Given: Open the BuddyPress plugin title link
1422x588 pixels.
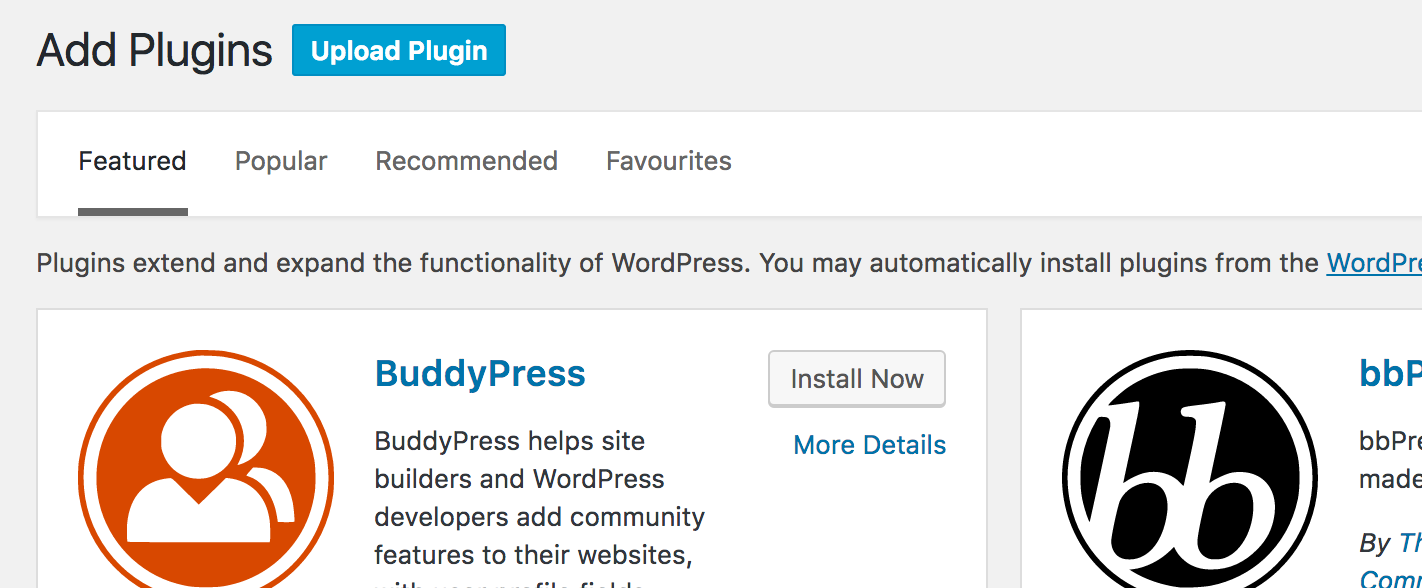Looking at the screenshot, I should [480, 374].
